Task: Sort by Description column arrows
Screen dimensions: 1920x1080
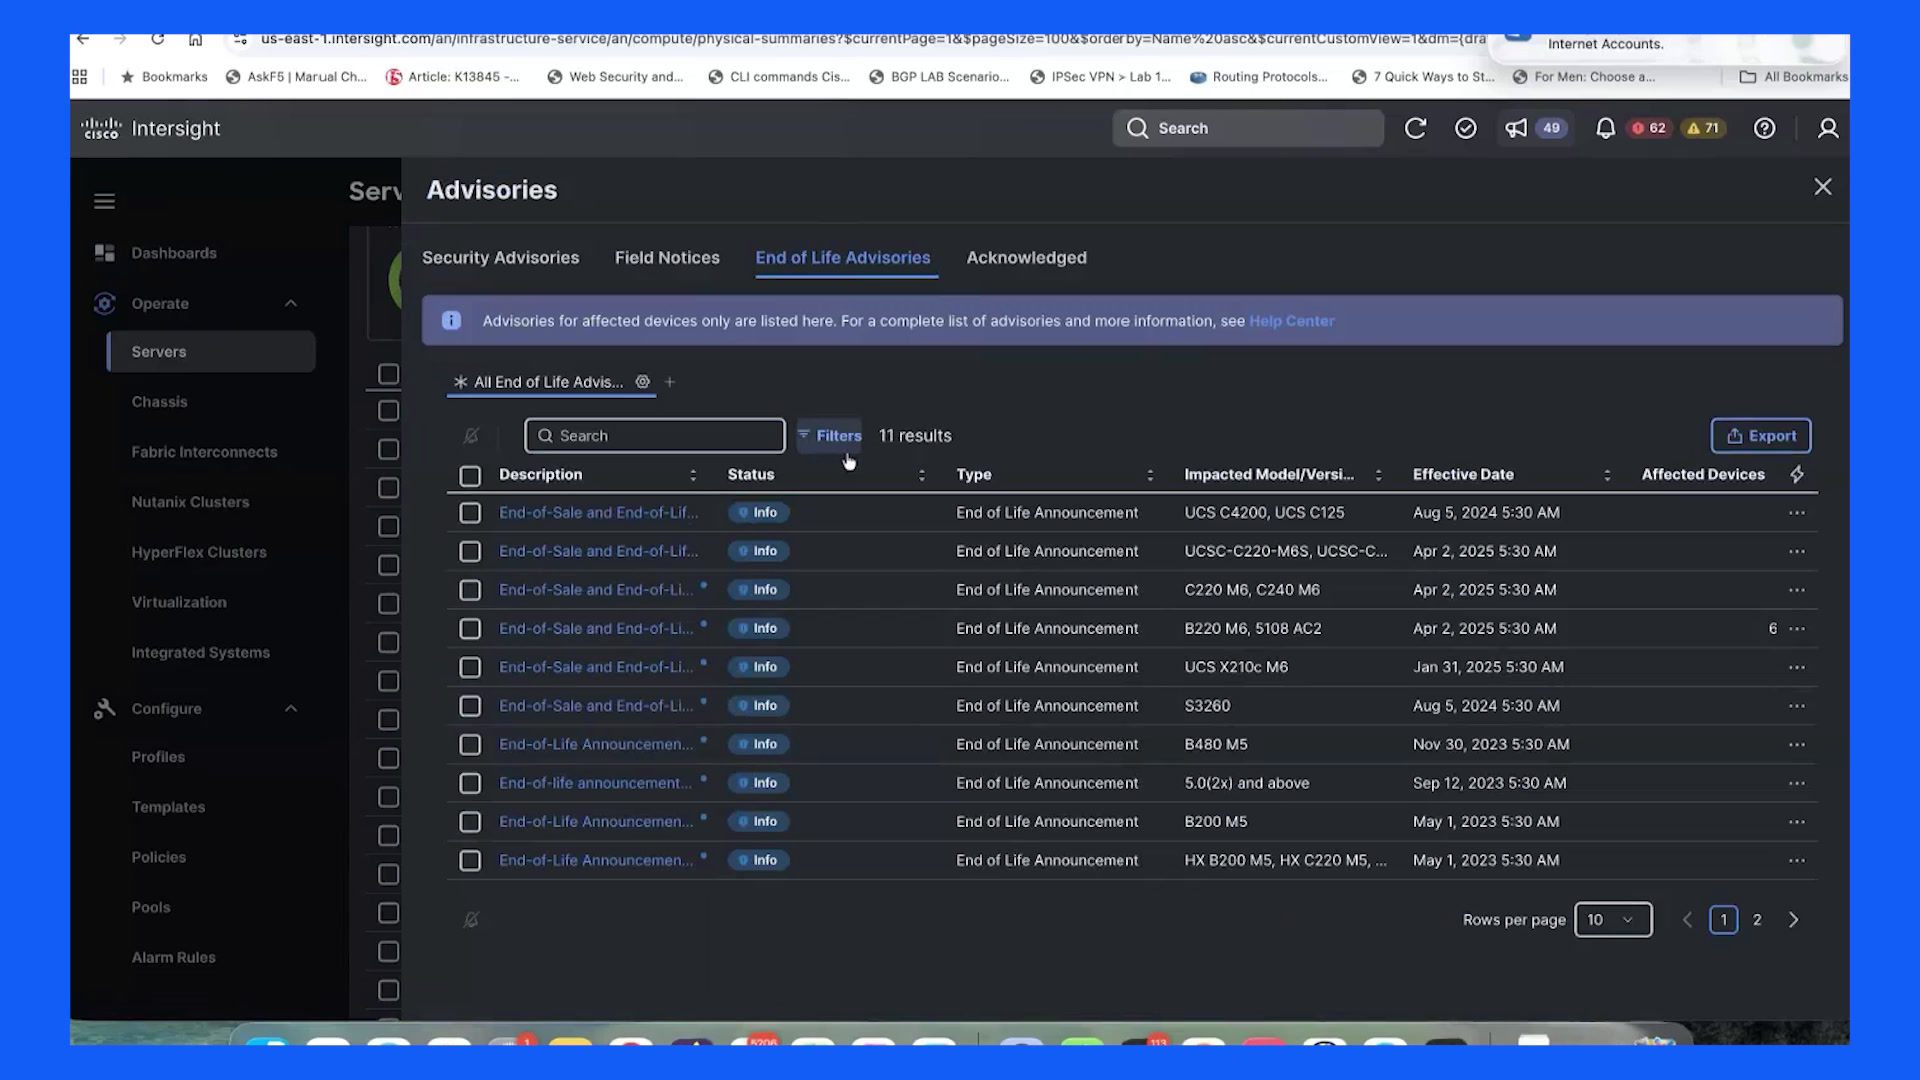Action: click(x=693, y=475)
